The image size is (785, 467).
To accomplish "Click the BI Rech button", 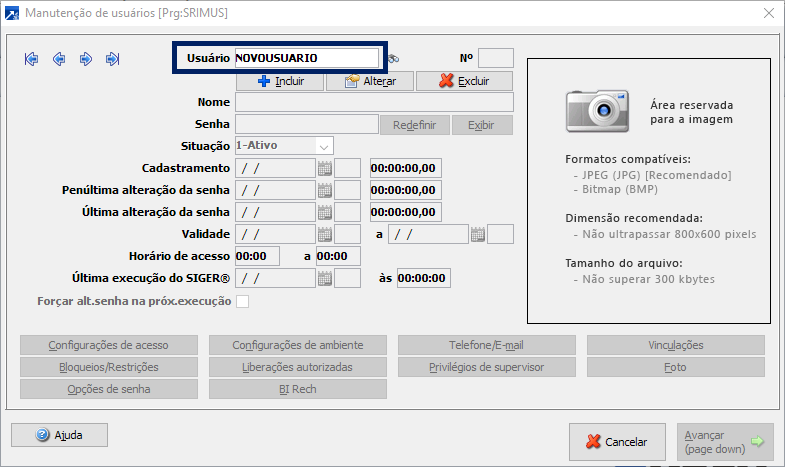I will (298, 389).
